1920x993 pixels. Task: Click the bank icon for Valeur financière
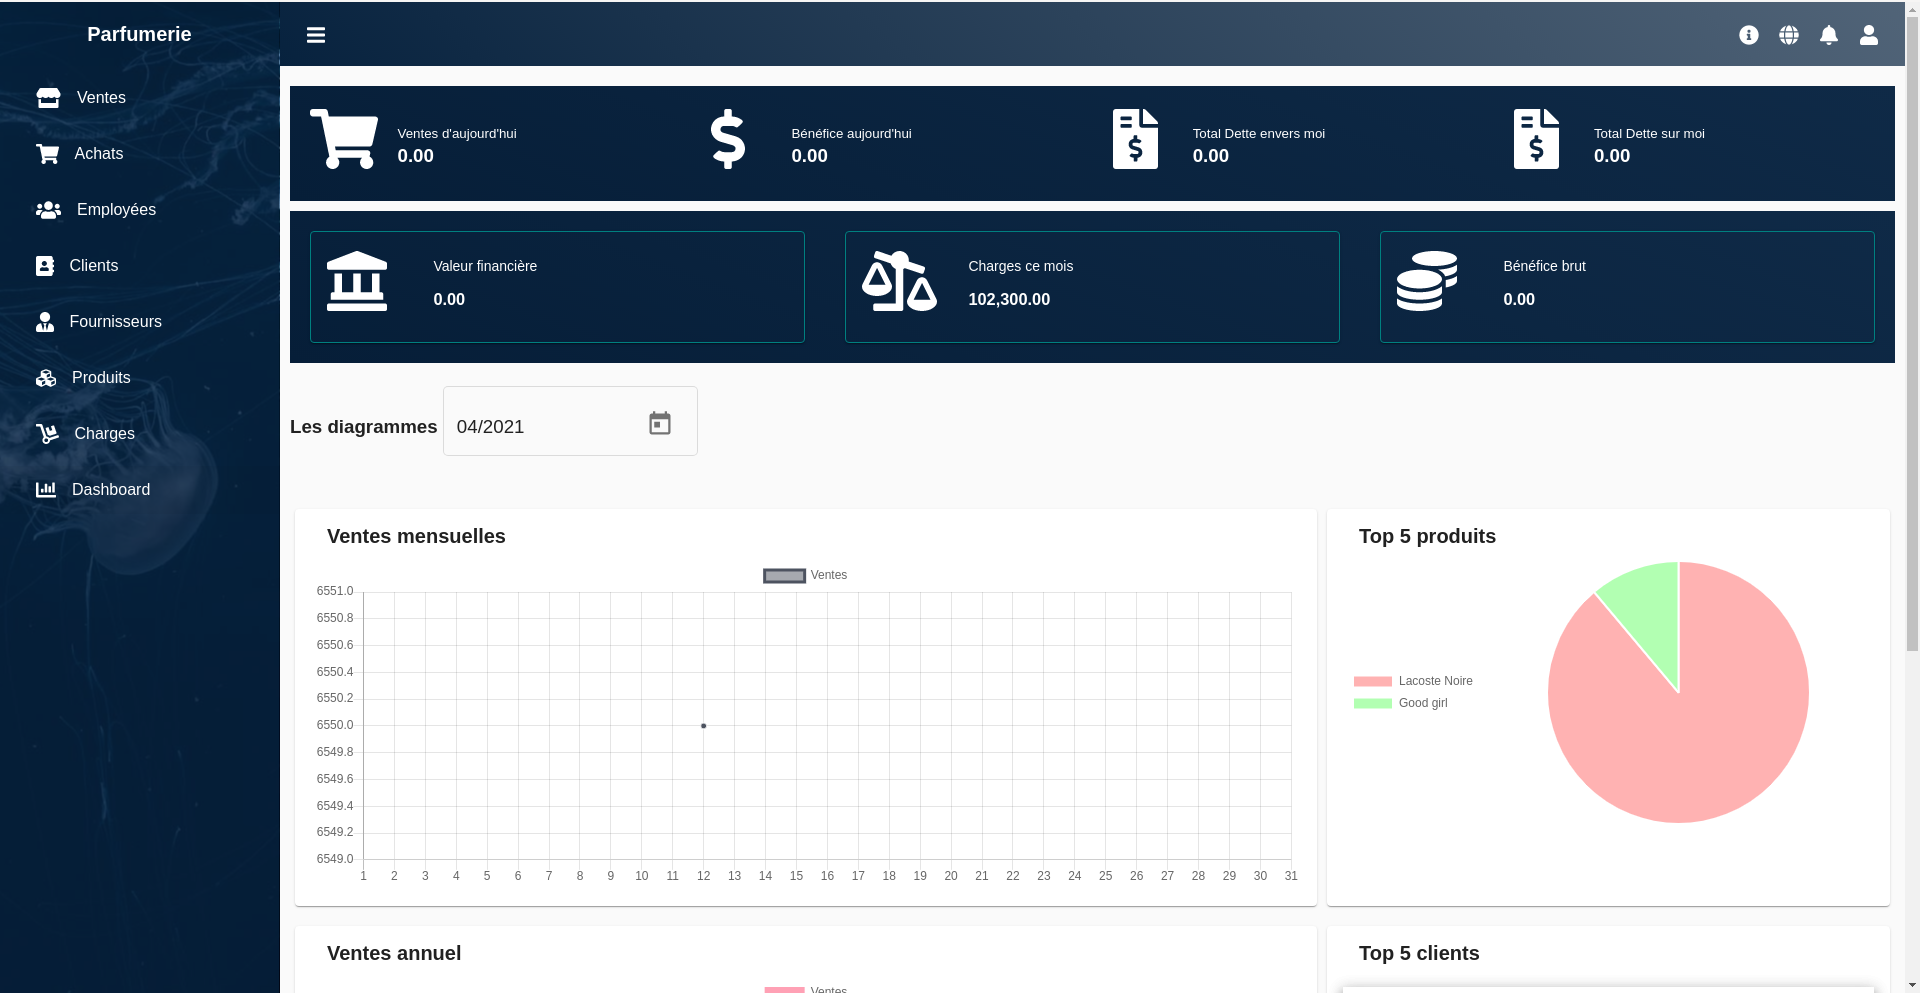click(x=357, y=281)
